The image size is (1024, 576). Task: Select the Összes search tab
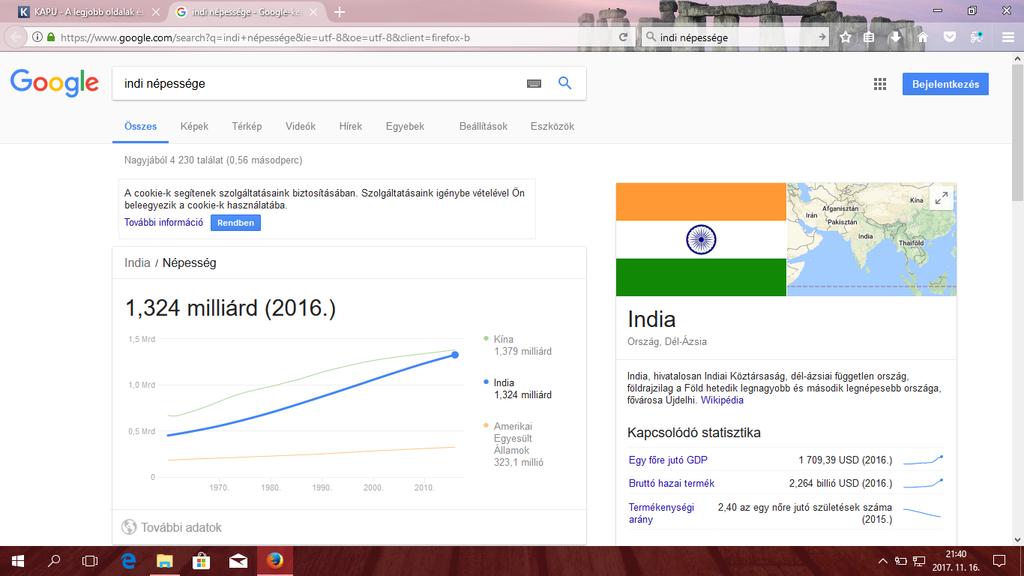tap(140, 127)
